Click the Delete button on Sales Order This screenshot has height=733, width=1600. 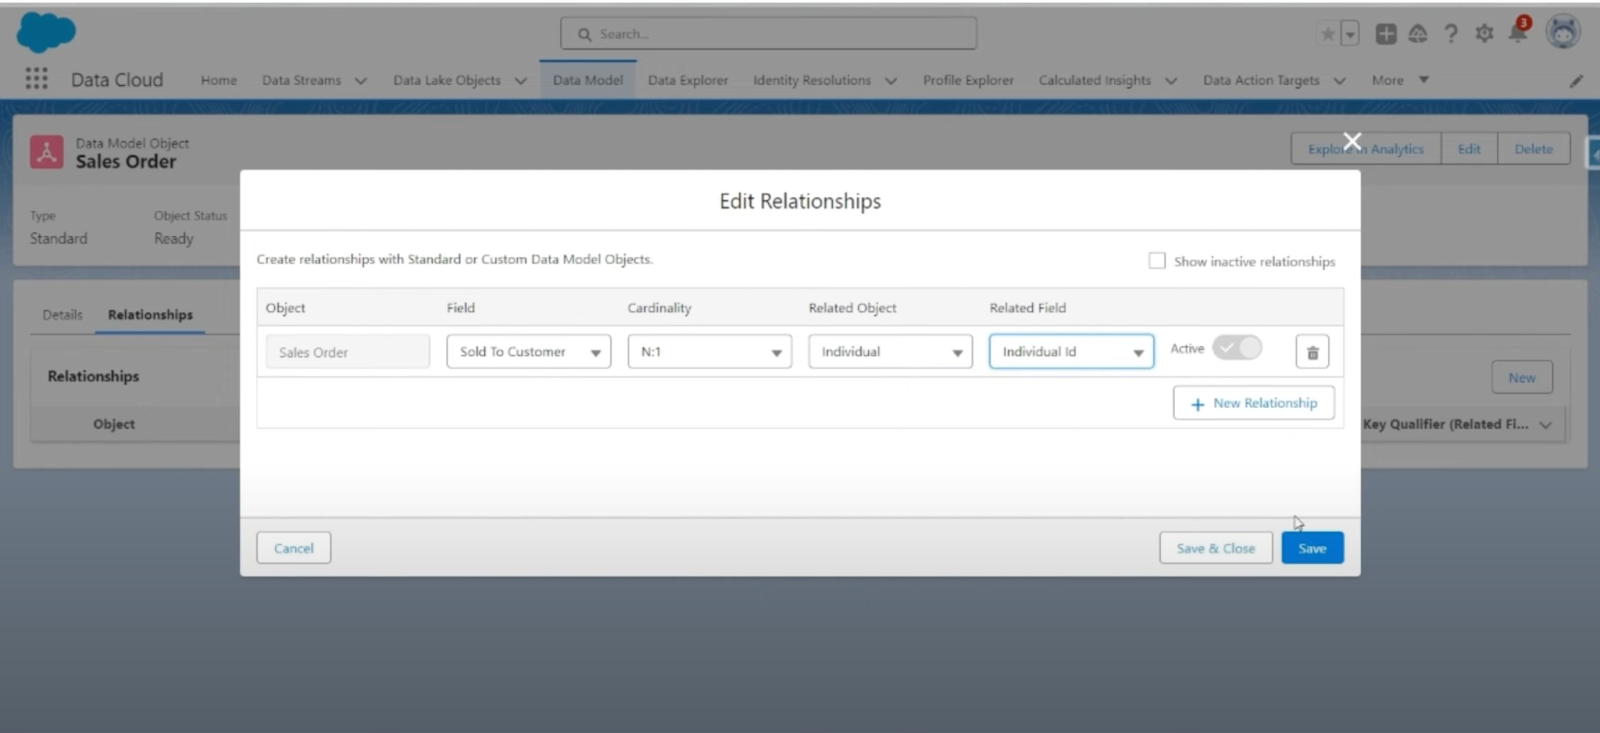tap(1534, 149)
